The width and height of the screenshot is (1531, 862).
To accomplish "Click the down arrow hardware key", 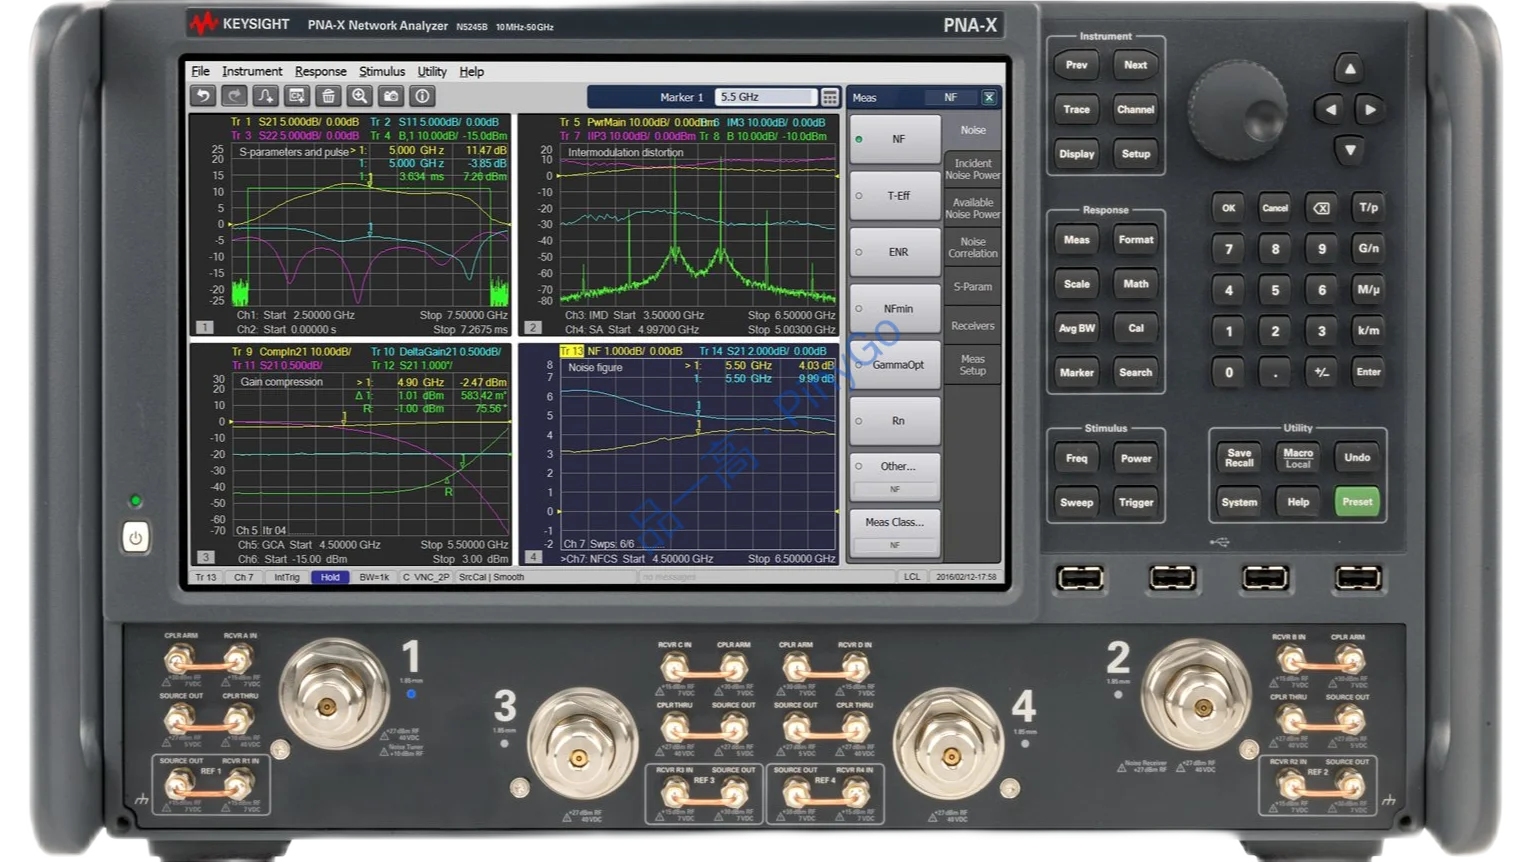I will 1350,150.
